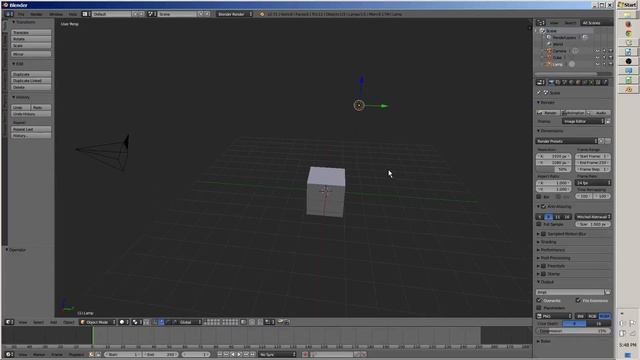Open the Render properties tab icon
Screen dimensions: 640x360
coord(551,82)
